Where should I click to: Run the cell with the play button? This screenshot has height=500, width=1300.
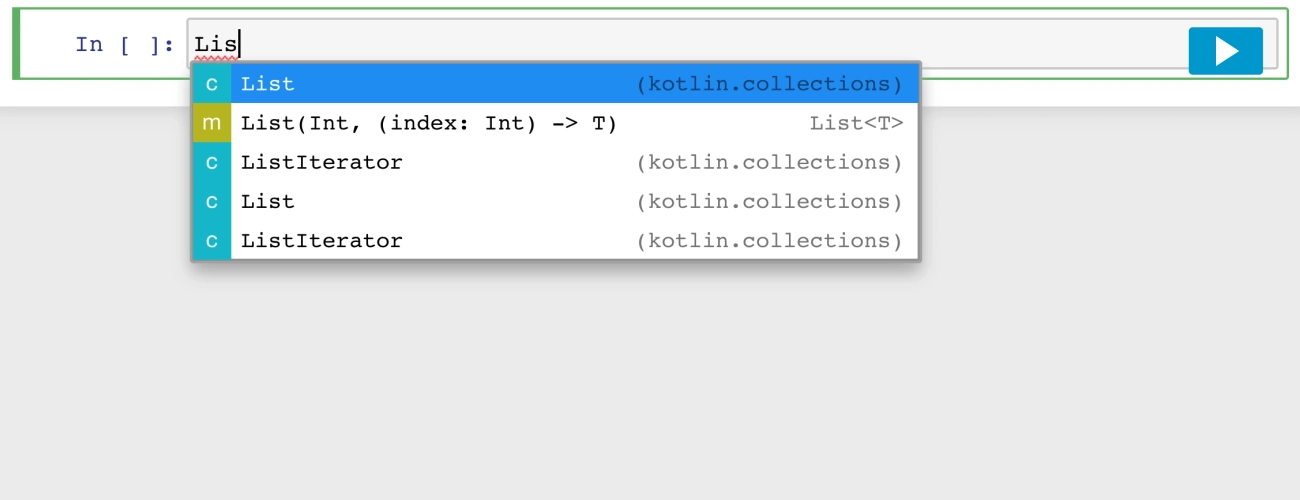pyautogui.click(x=1225, y=51)
